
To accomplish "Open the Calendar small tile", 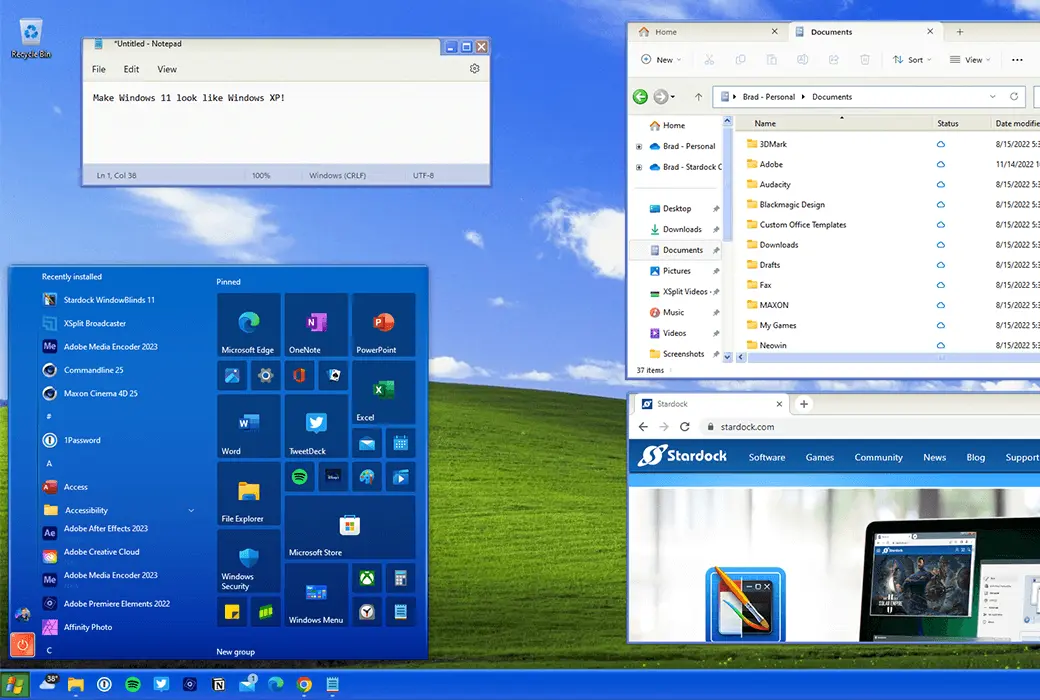I will tap(401, 443).
